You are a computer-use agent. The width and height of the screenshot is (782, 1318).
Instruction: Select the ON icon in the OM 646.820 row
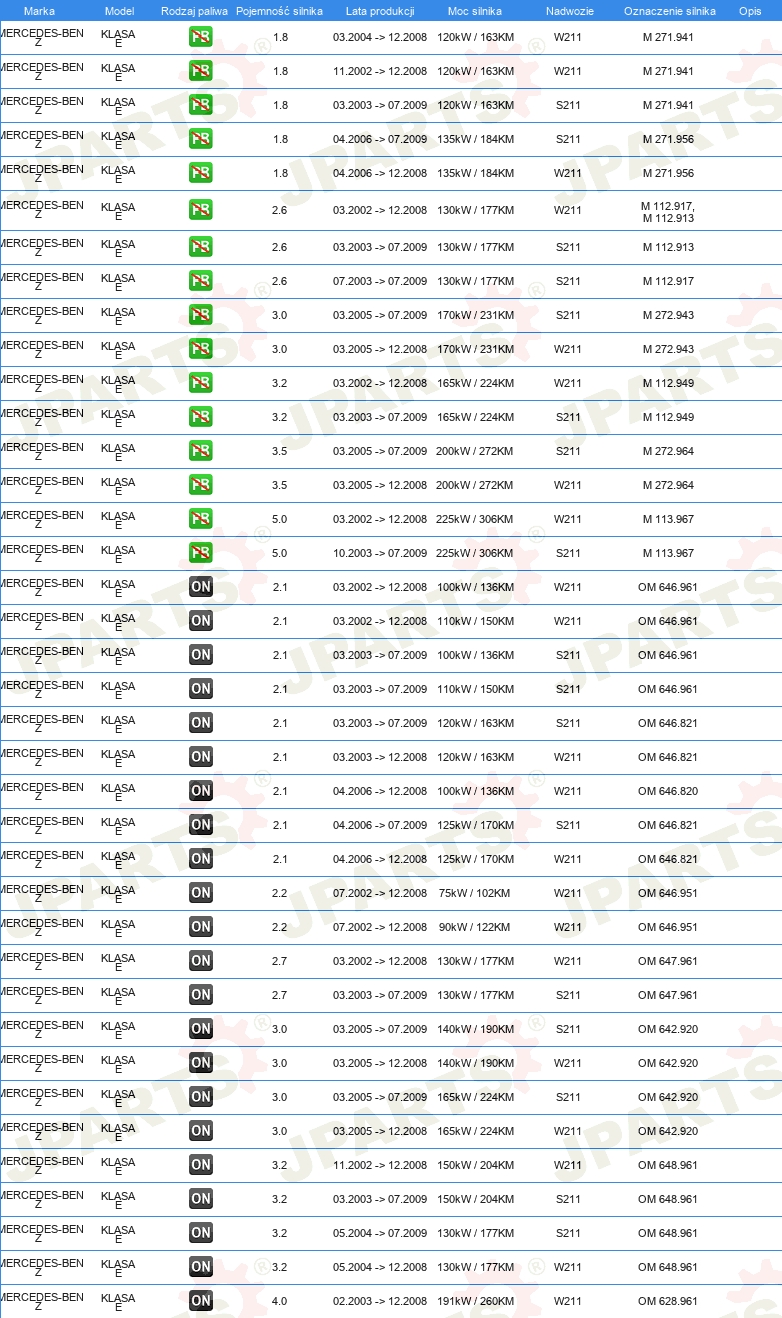(200, 792)
